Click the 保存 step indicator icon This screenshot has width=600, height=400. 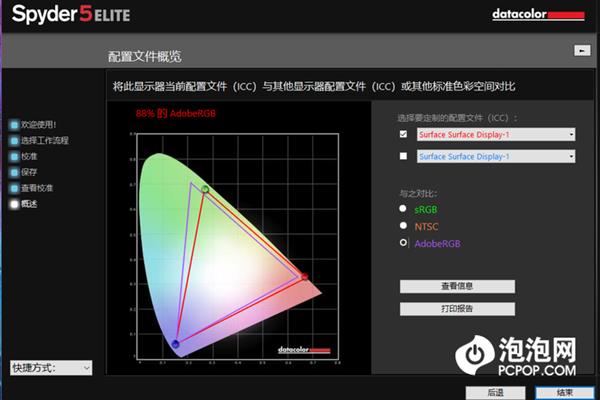[14, 172]
